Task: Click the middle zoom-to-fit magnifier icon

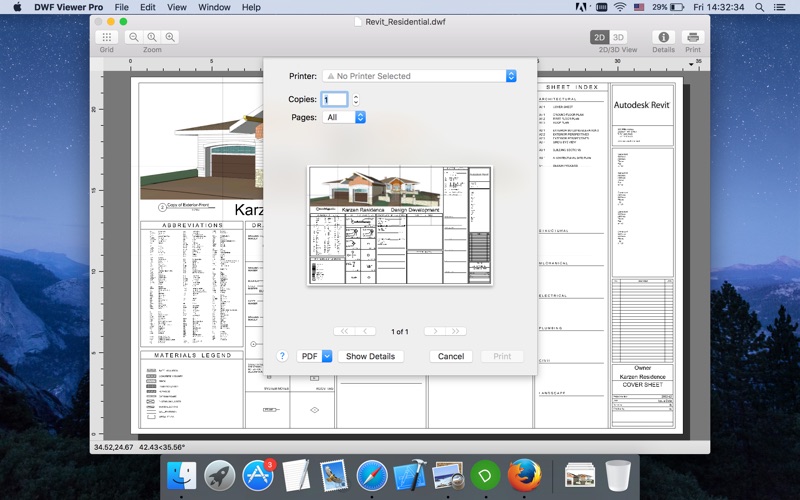Action: (x=152, y=37)
